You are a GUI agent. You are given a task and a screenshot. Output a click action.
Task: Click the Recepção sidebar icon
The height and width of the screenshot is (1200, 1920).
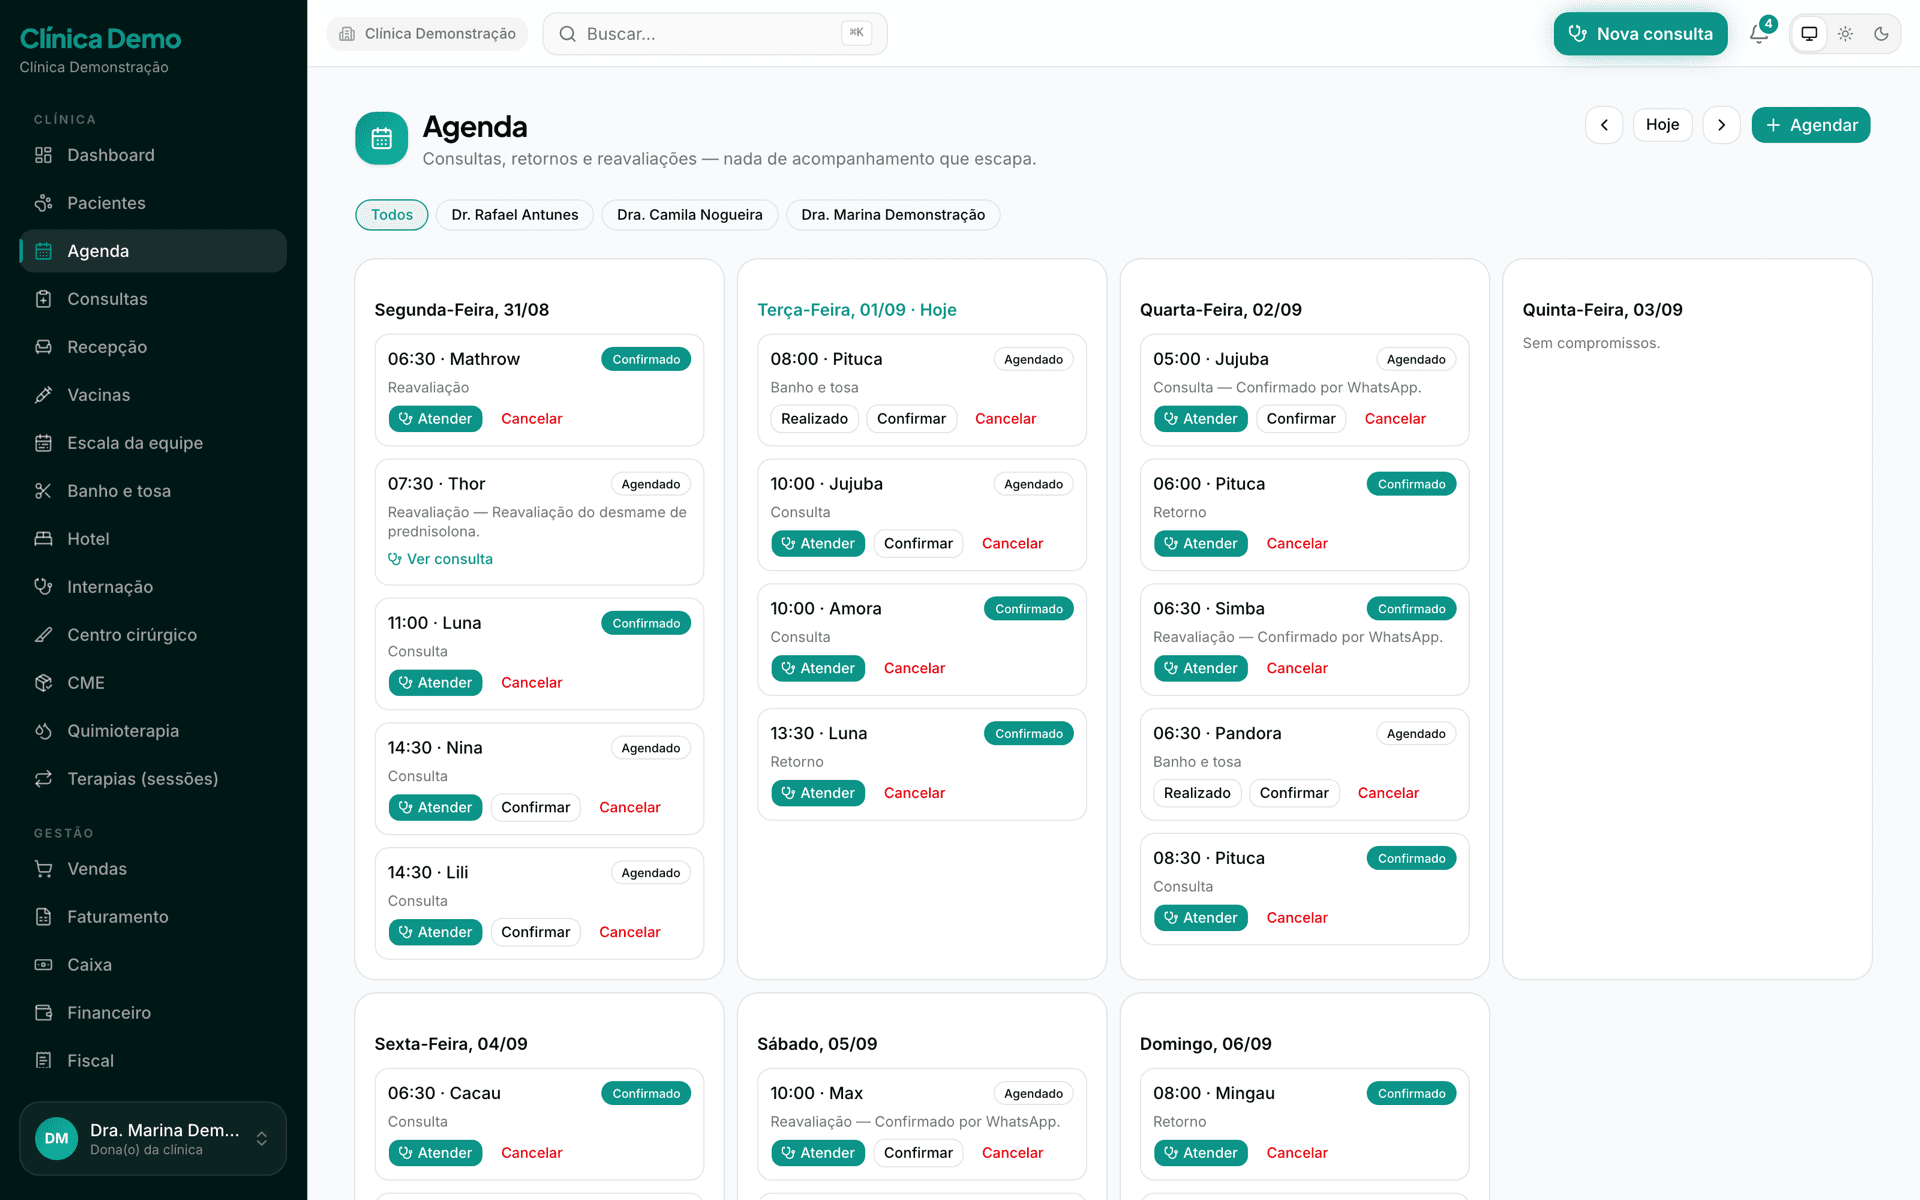43,347
